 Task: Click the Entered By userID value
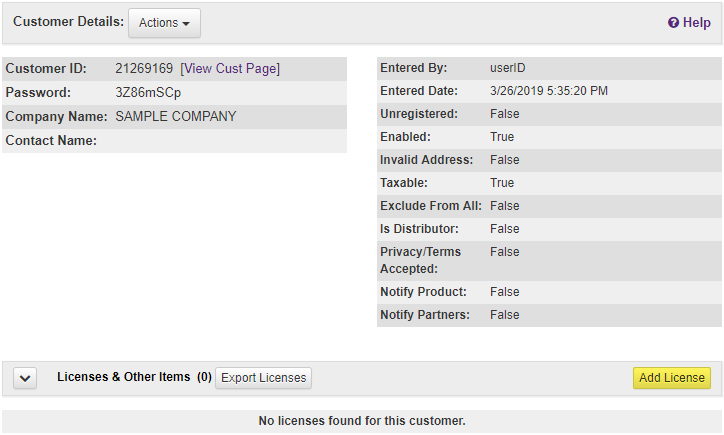click(508, 69)
